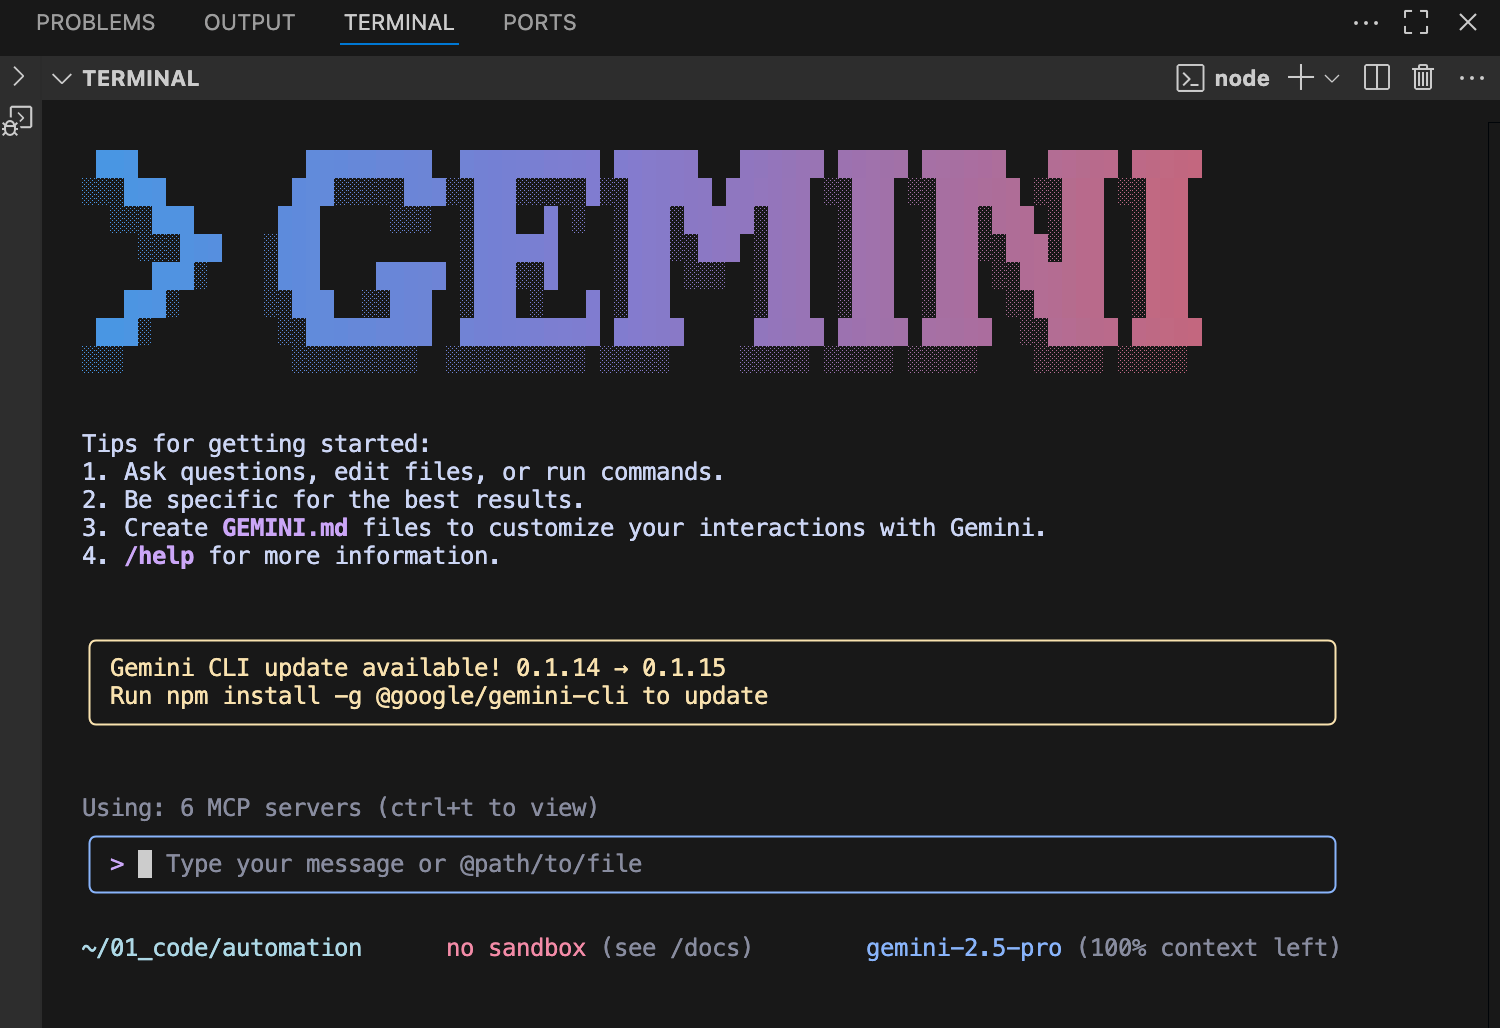The image size is (1500, 1028).
Task: Click the "no sandbox" status text
Action: (x=516, y=948)
